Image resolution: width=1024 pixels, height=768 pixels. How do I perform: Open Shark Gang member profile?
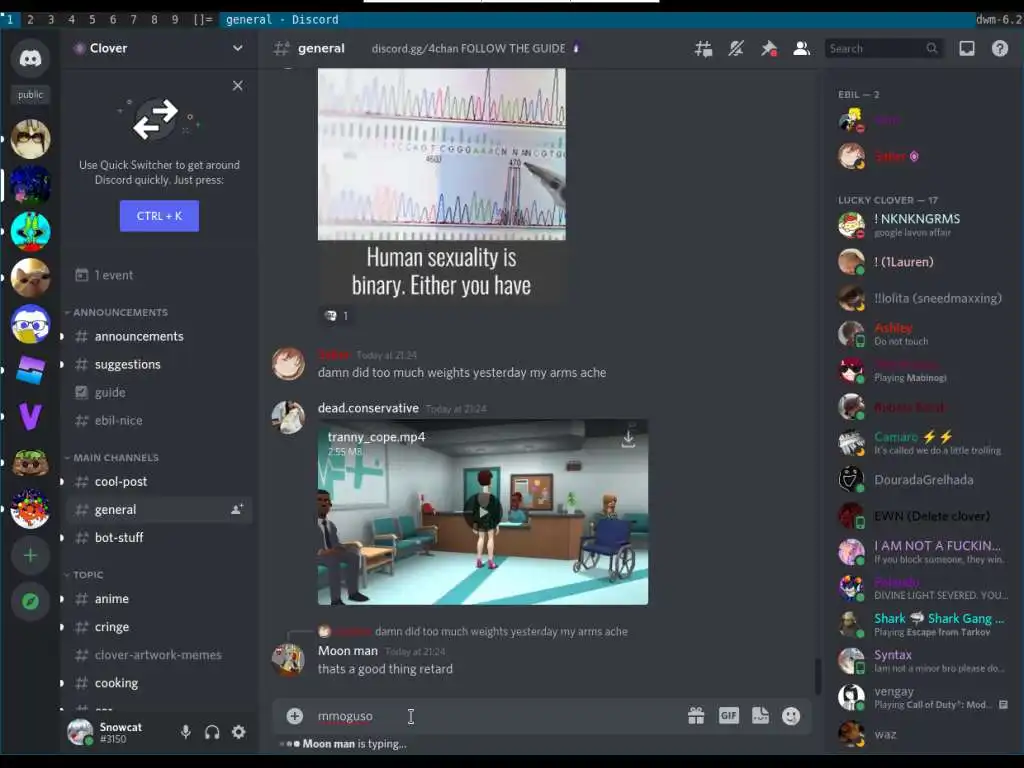pos(923,624)
